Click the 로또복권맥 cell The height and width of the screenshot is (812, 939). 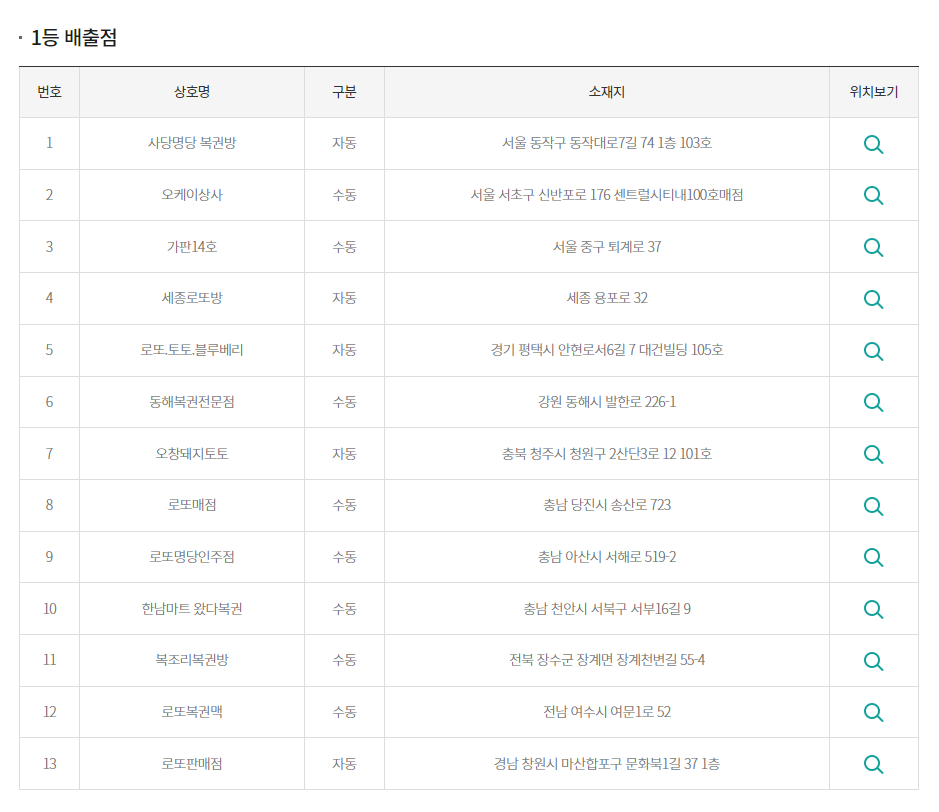pos(192,712)
